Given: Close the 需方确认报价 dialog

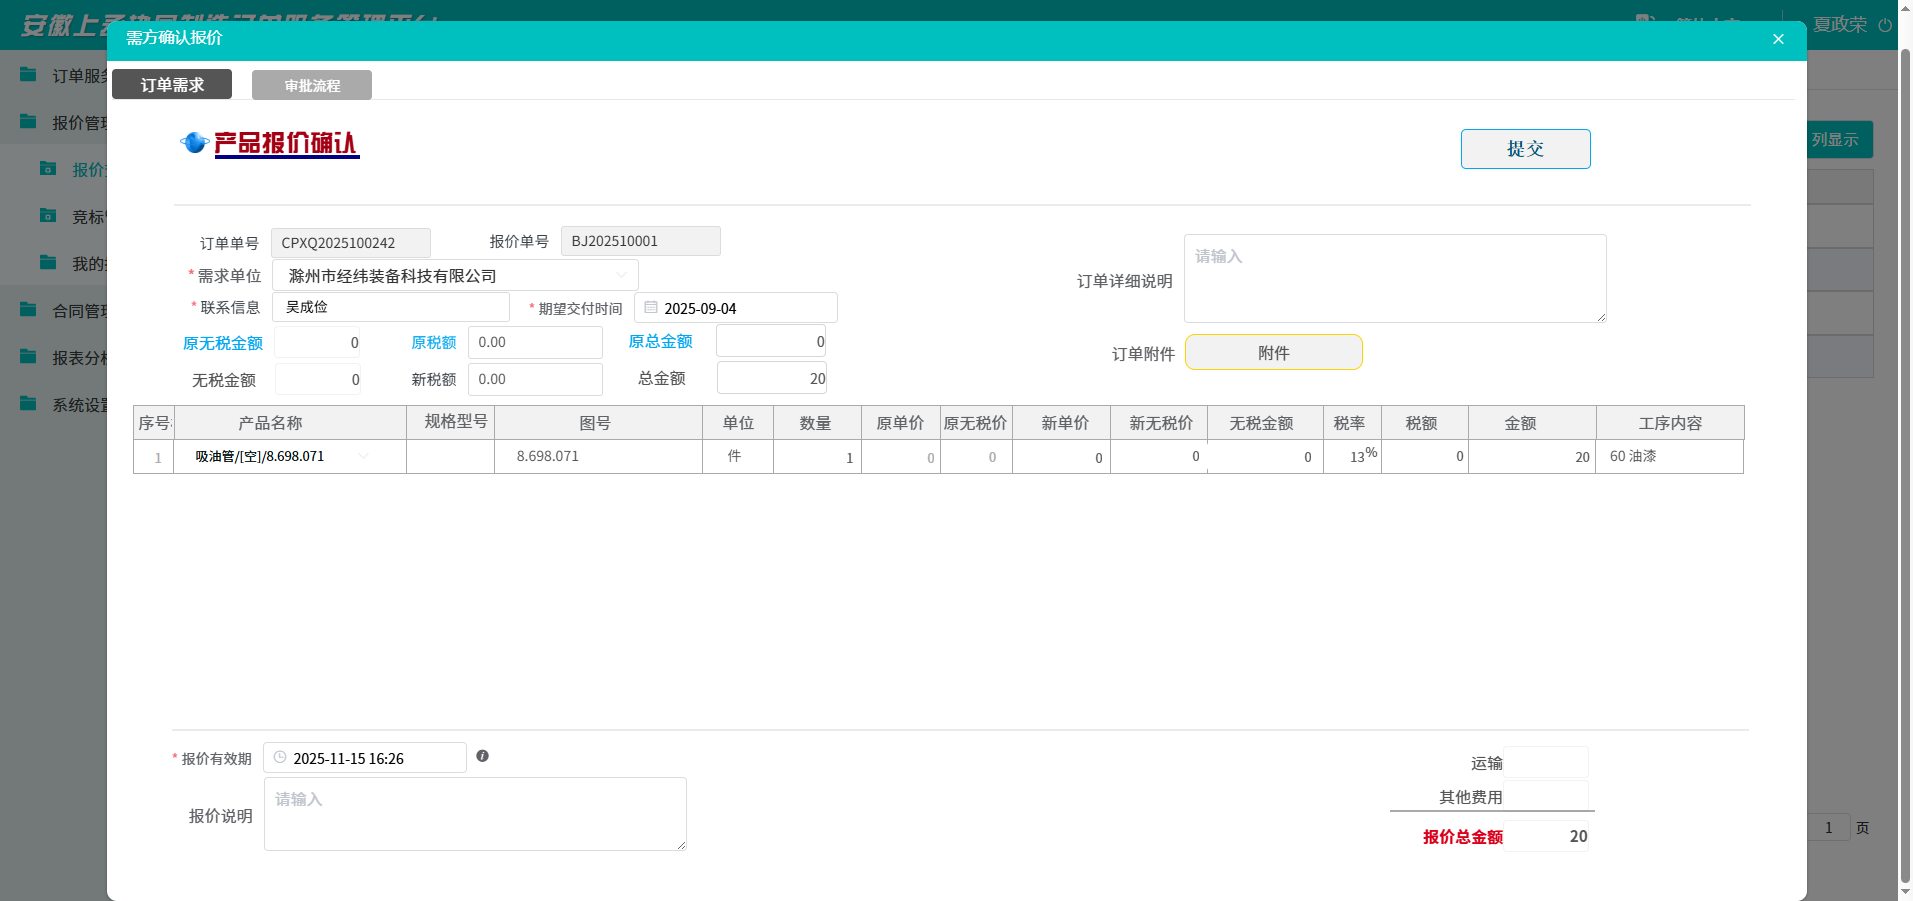Looking at the screenshot, I should tap(1777, 39).
